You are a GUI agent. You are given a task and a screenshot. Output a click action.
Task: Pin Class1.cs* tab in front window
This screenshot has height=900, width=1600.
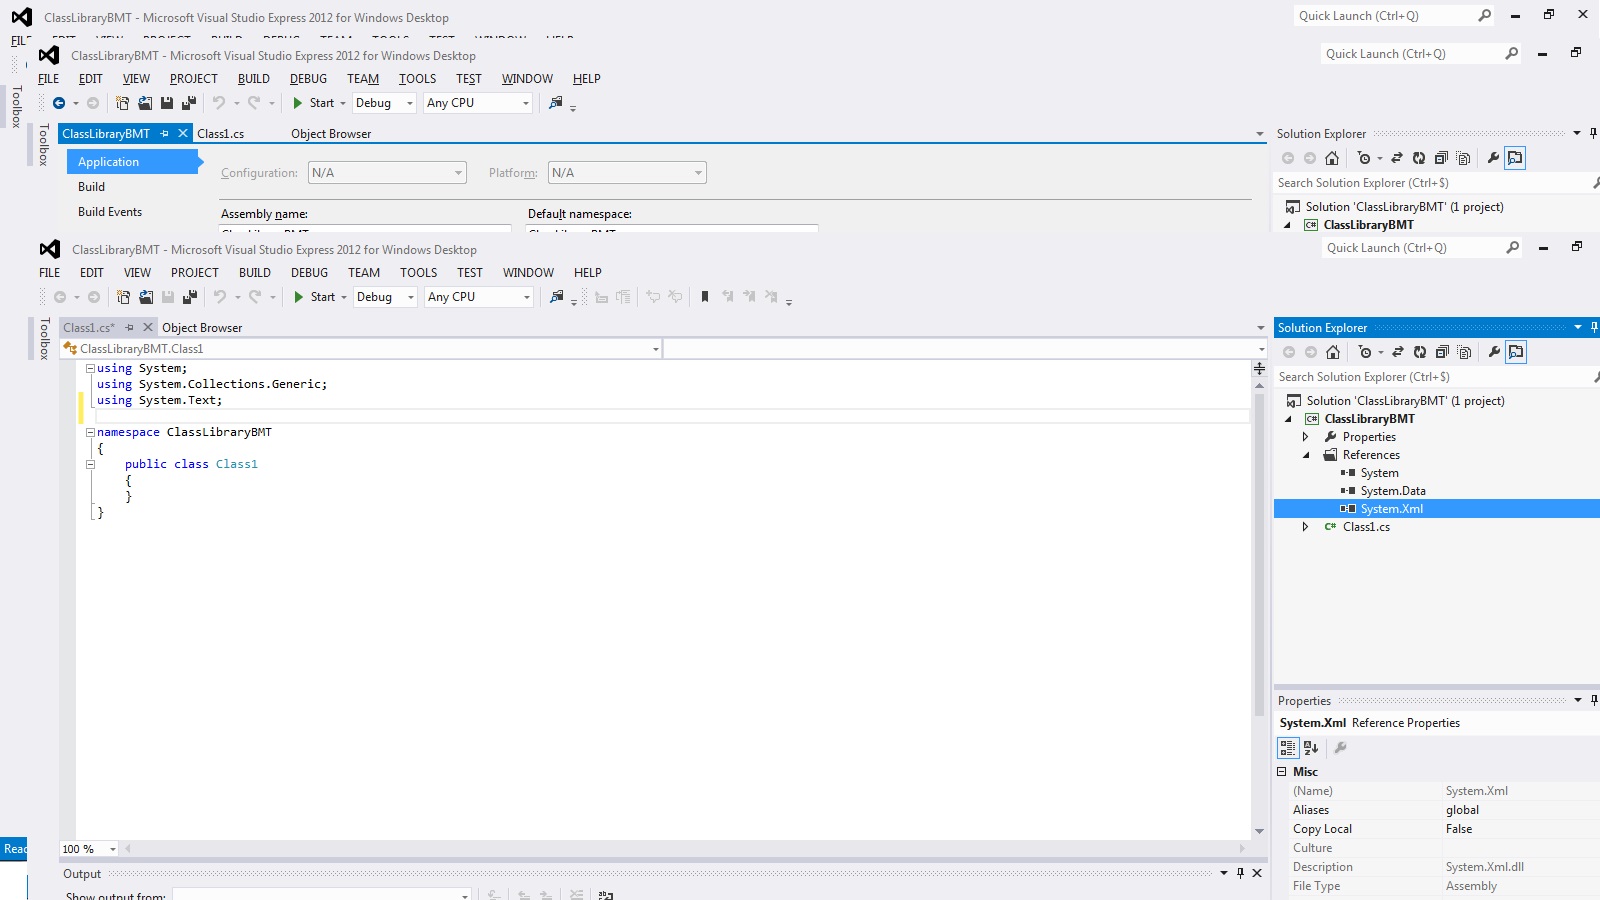(129, 328)
